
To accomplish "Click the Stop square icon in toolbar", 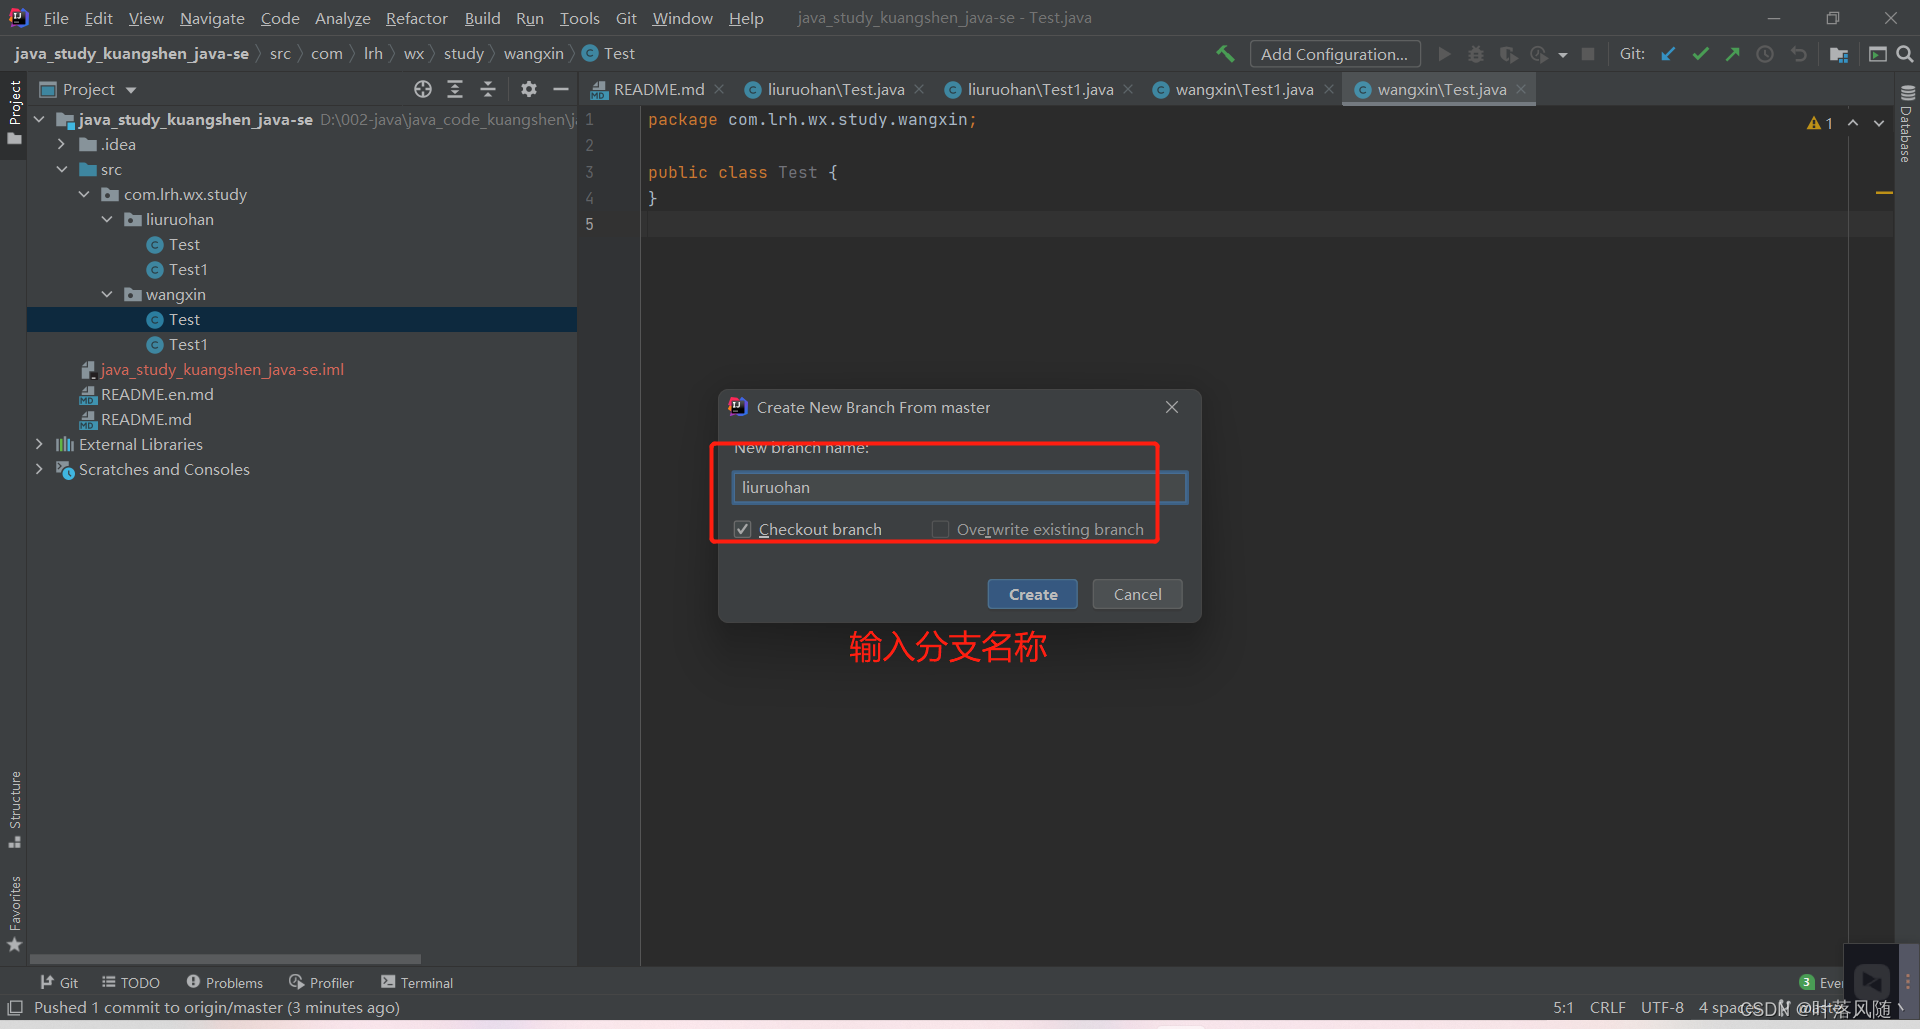I will pos(1588,54).
